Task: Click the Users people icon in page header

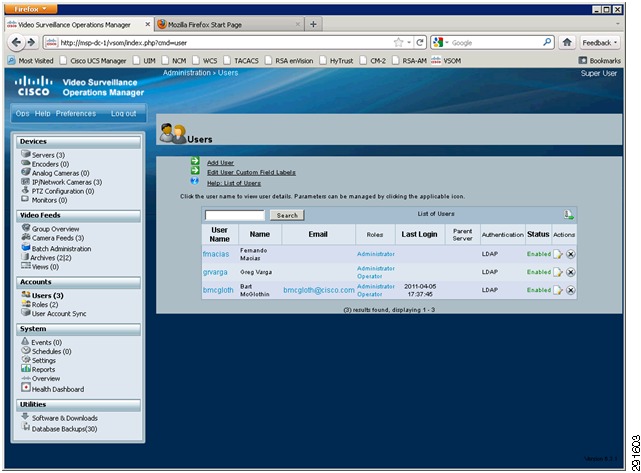Action: [173, 133]
